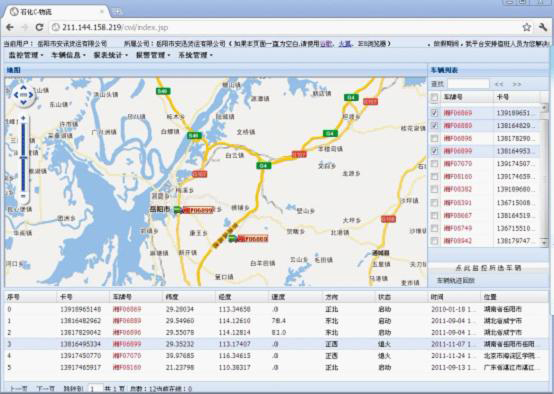Click the browser back arrow
Image resolution: width=554 pixels, height=394 pixels.
click(10, 27)
